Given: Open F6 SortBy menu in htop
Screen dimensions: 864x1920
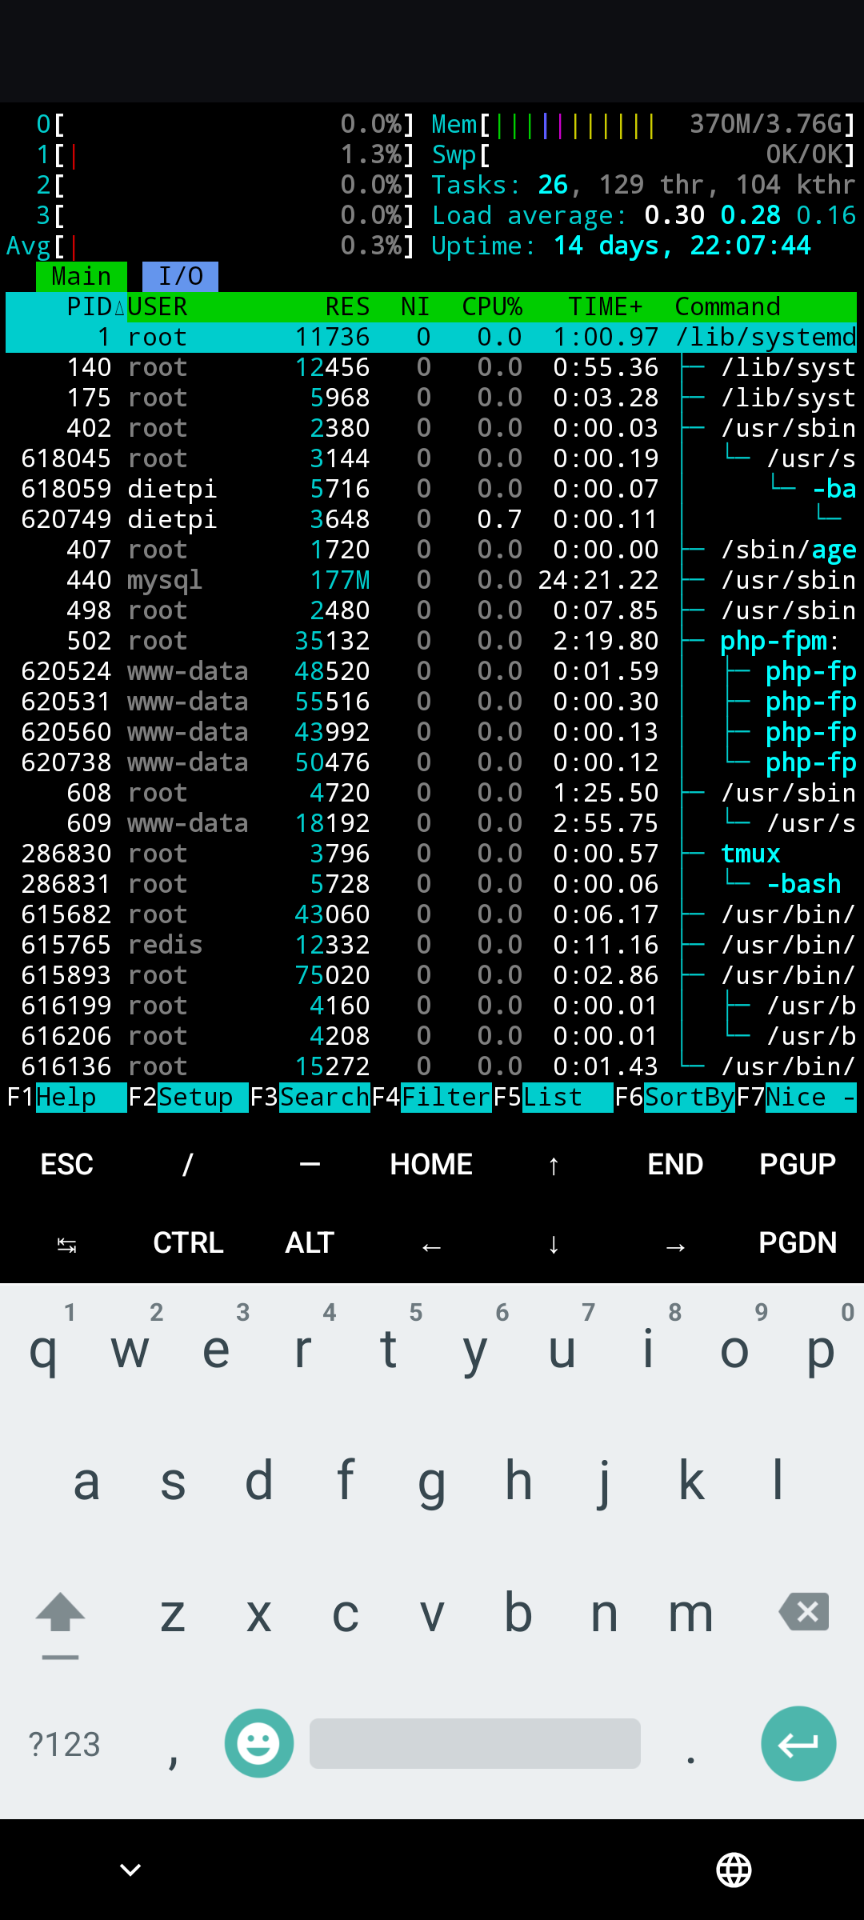Looking at the screenshot, I should pos(675,1097).
